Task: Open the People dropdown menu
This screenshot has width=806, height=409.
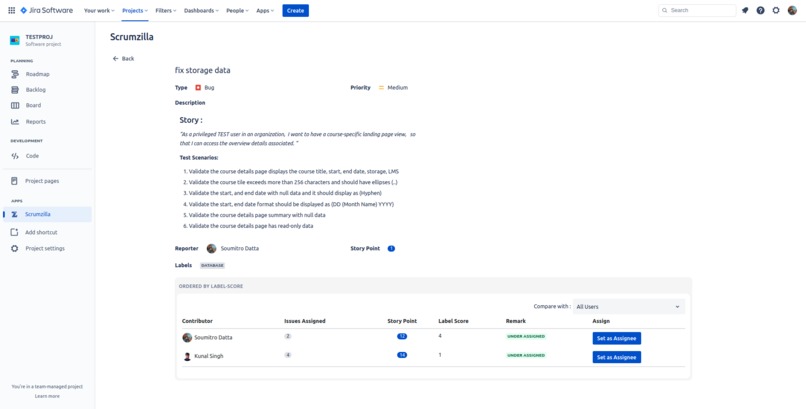Action: coord(237,10)
